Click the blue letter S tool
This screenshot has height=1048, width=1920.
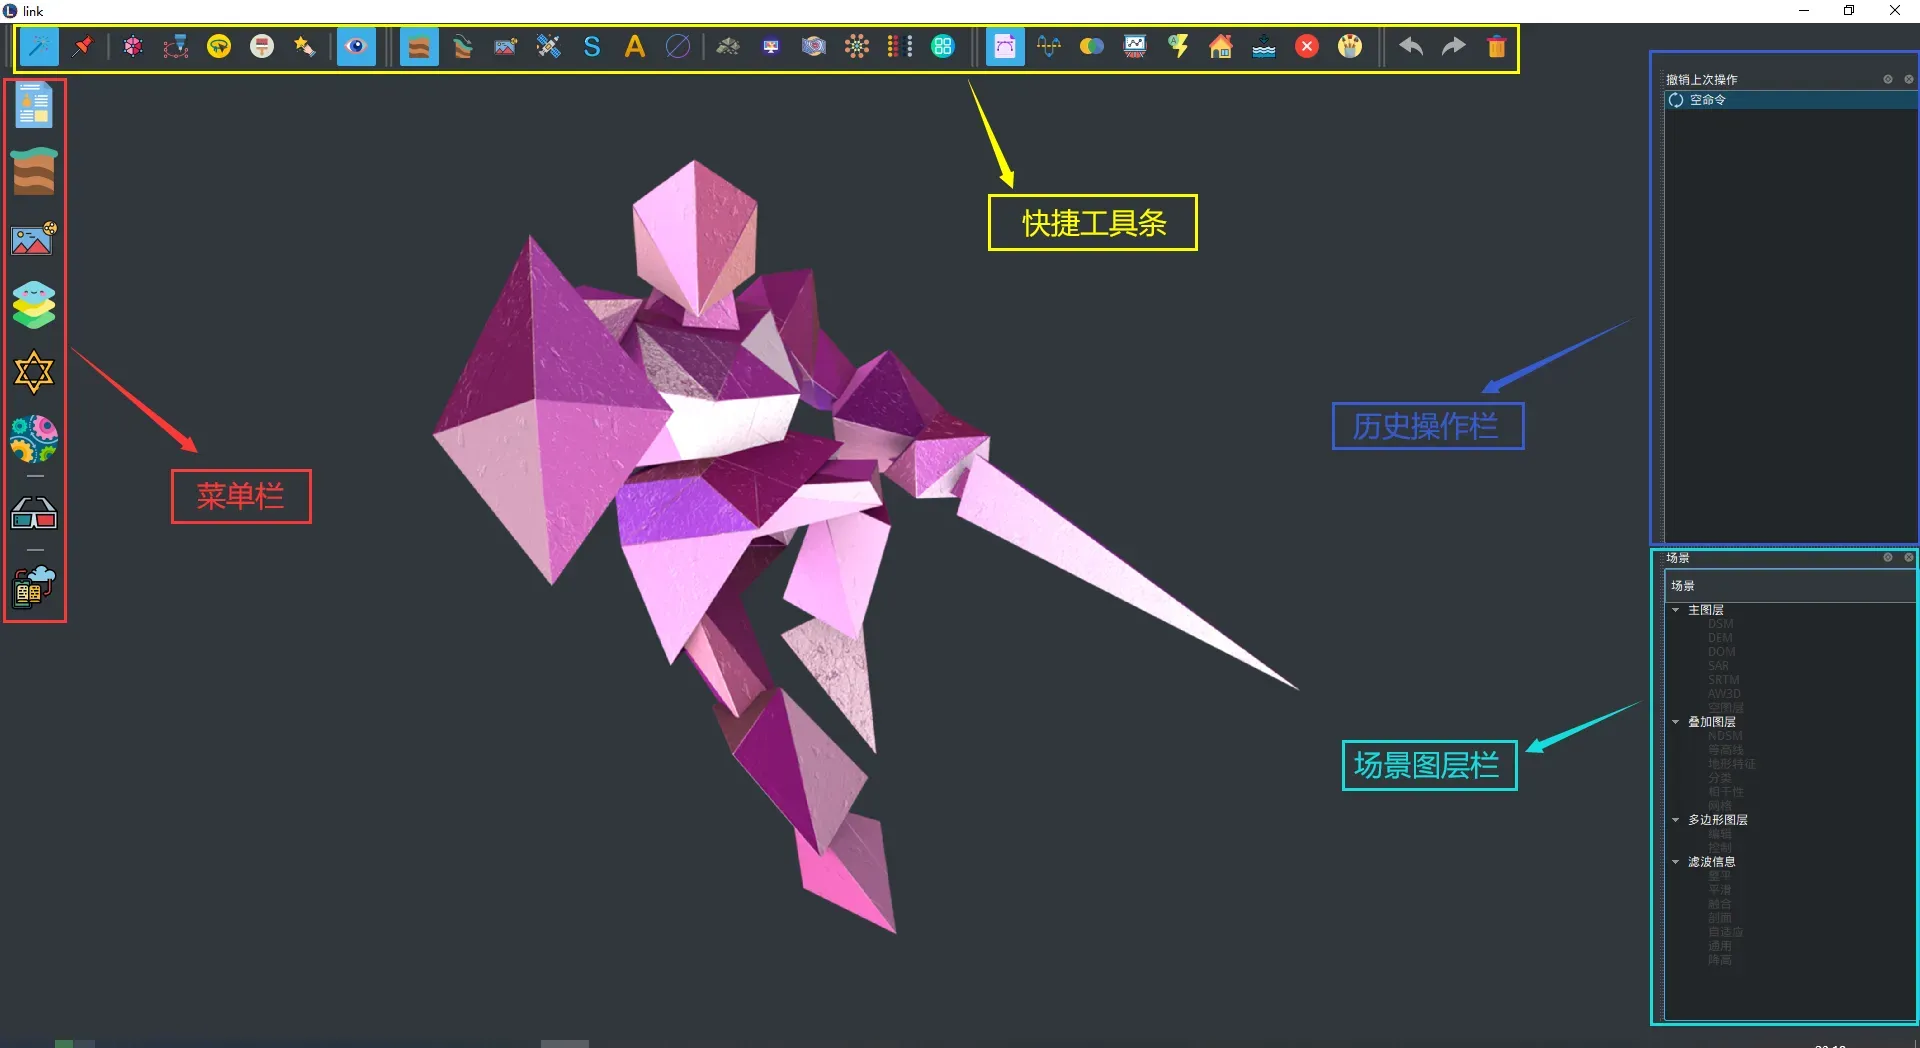592,47
